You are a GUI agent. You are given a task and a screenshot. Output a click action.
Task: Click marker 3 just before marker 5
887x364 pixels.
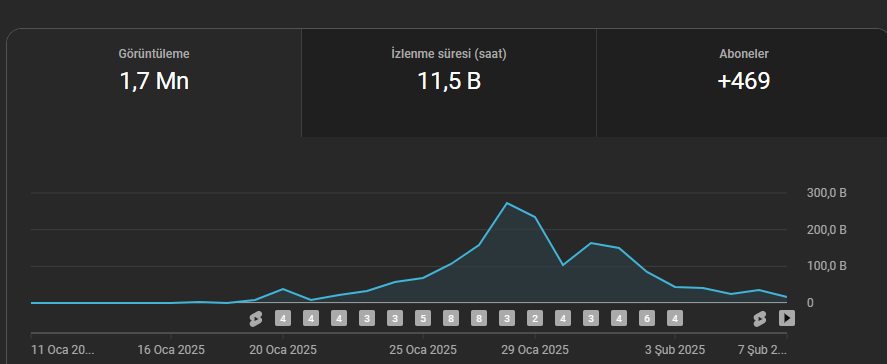[395, 318]
